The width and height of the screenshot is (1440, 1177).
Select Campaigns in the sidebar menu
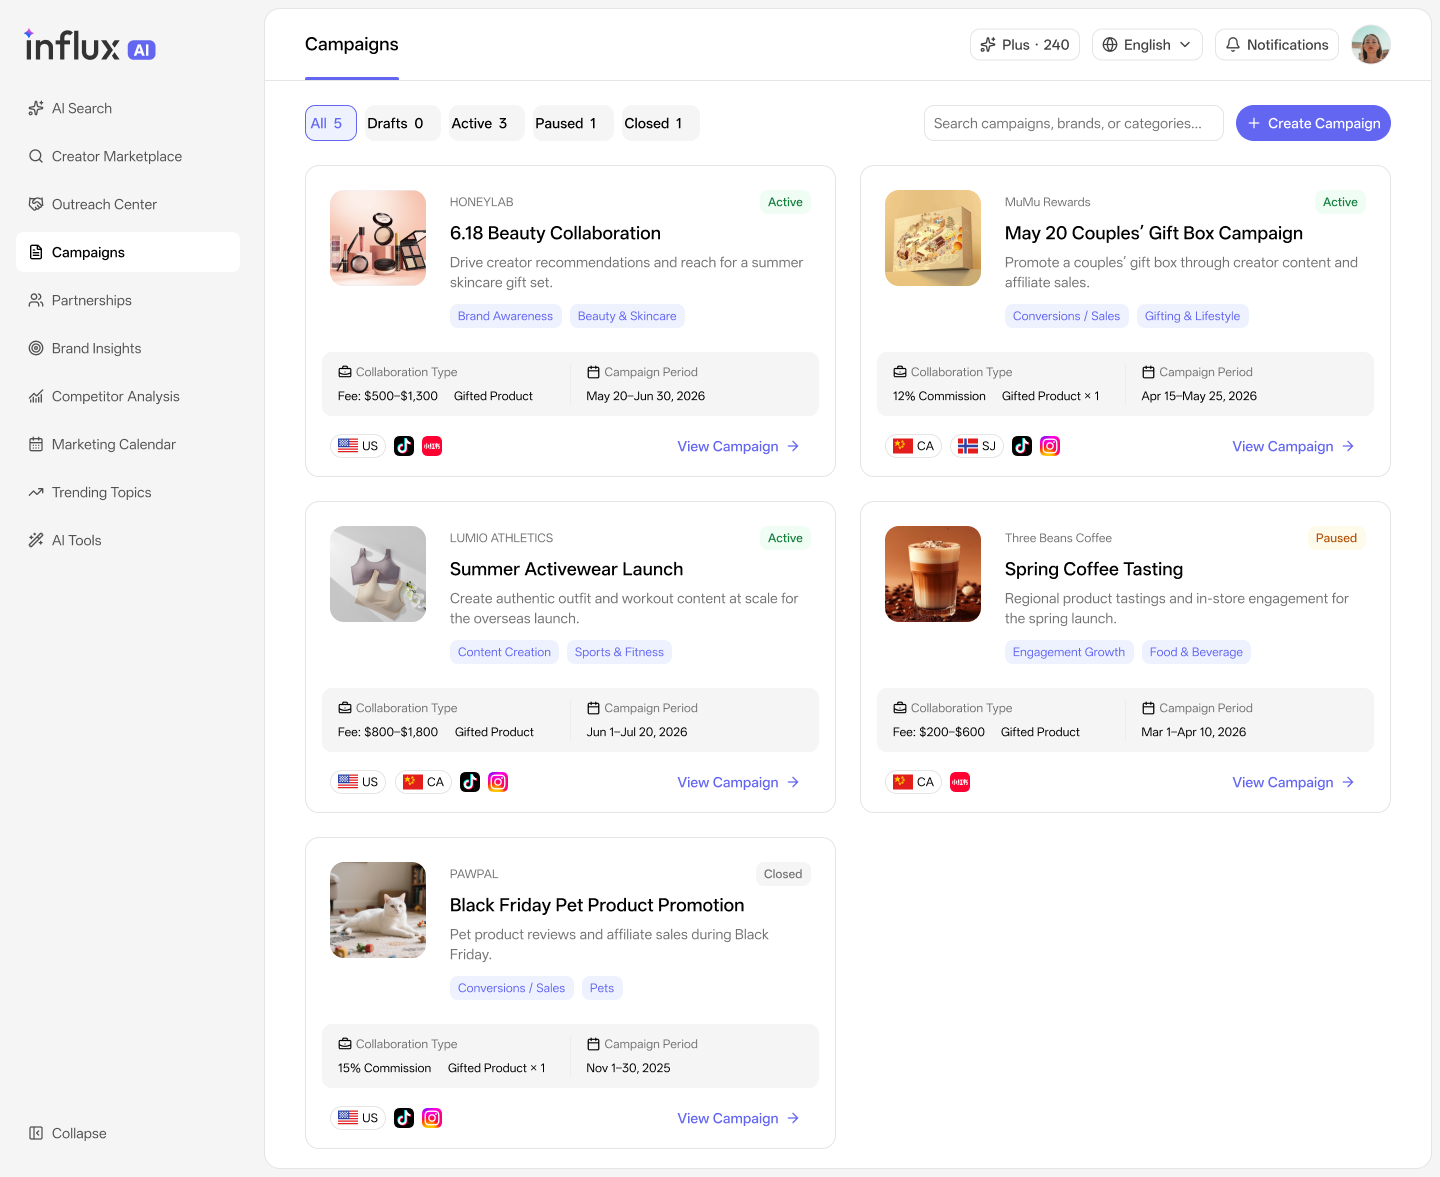tap(128, 252)
